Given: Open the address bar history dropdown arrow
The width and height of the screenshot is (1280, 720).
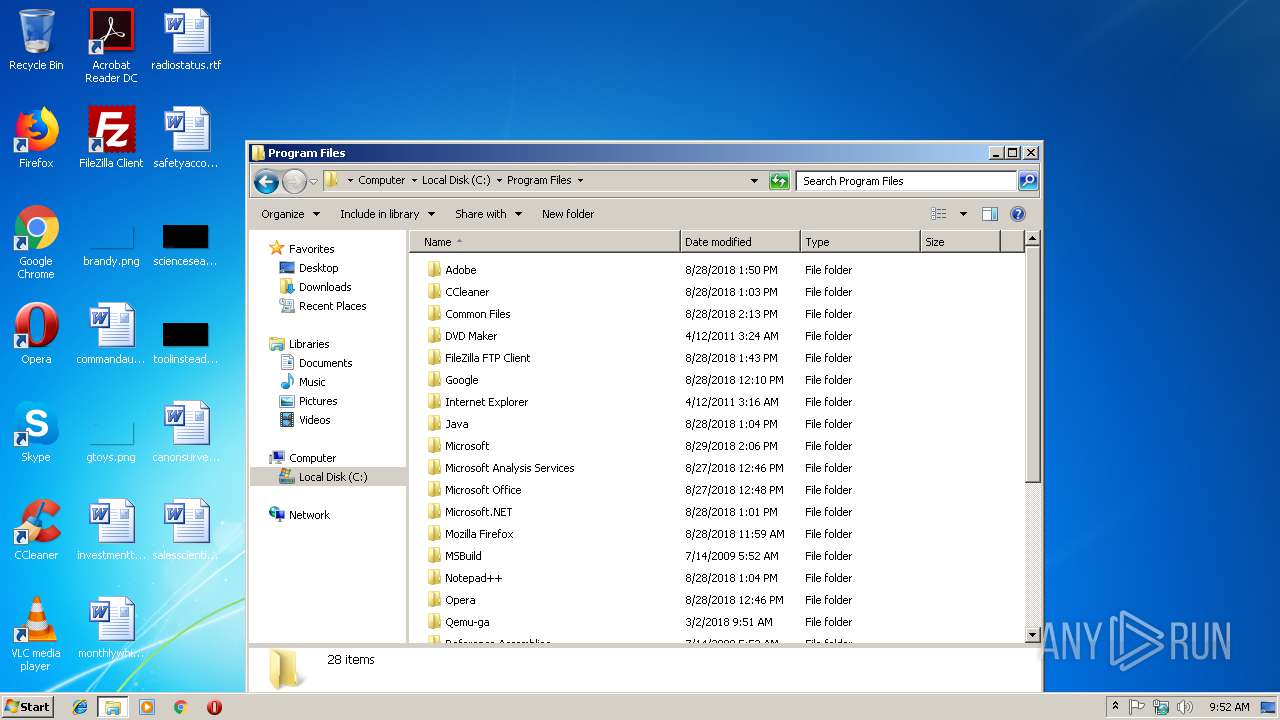Looking at the screenshot, I should point(754,181).
